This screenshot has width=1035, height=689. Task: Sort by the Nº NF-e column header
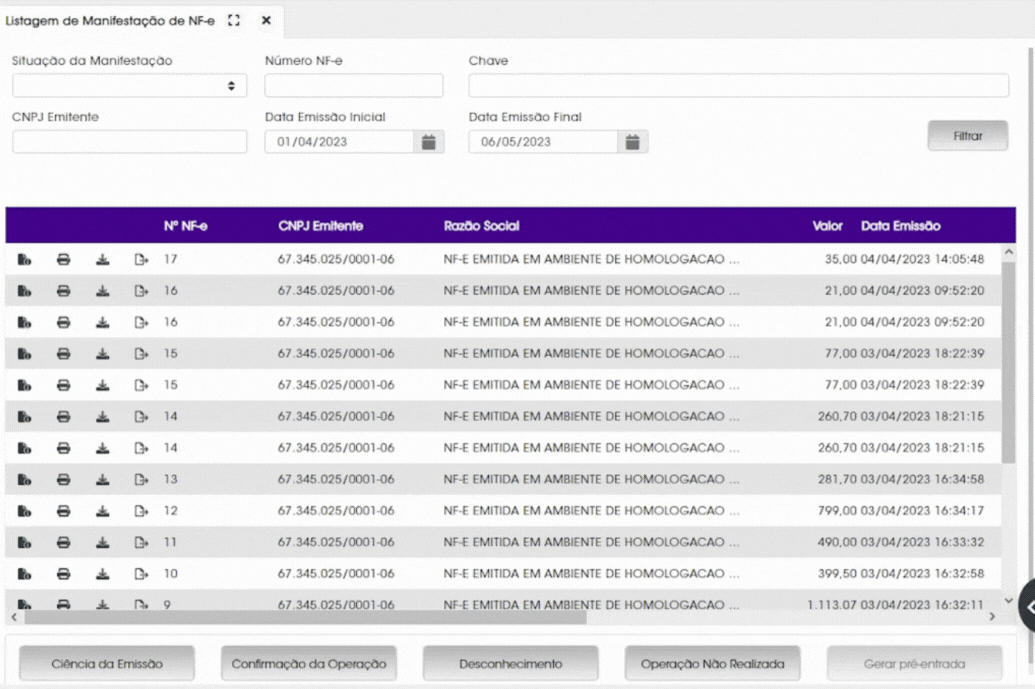click(185, 226)
